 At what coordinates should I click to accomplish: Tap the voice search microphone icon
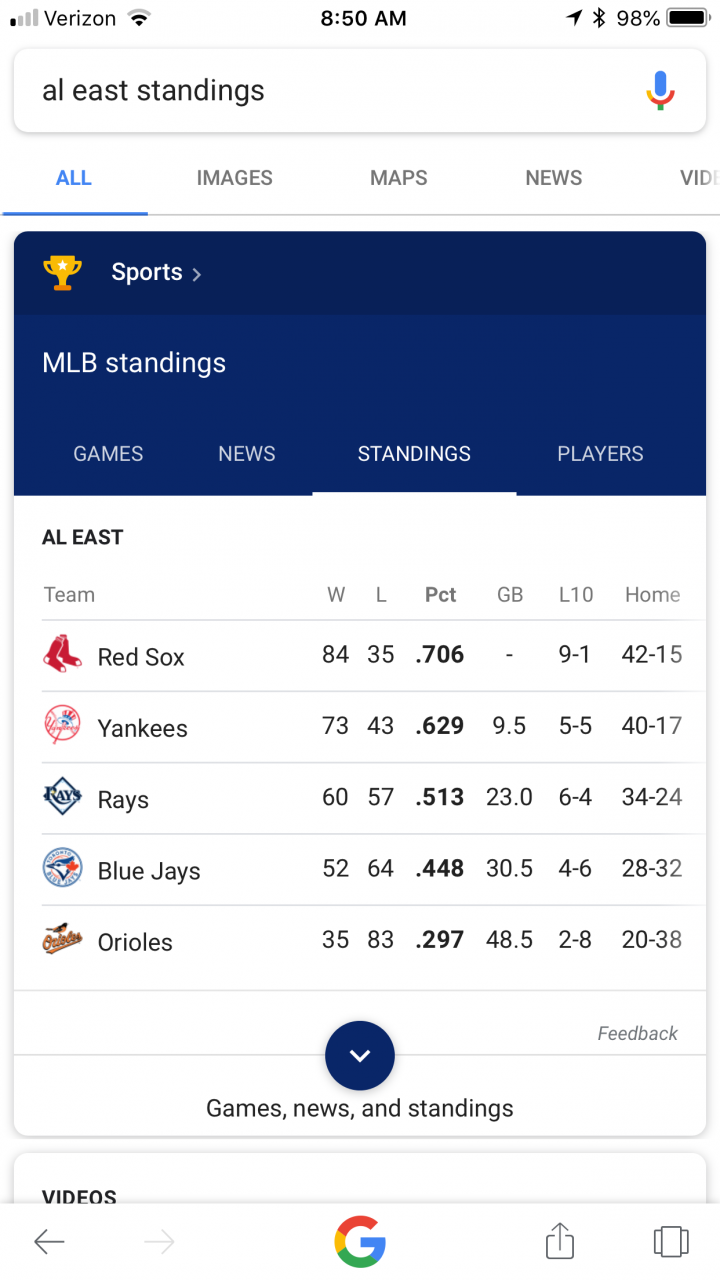(660, 91)
